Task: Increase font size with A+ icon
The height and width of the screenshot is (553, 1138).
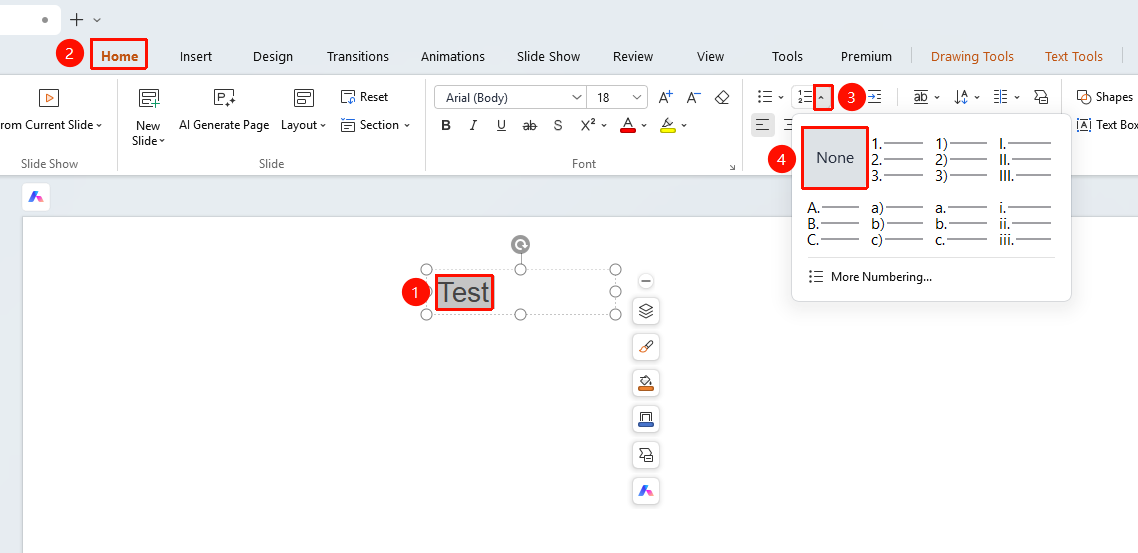Action: pos(666,97)
